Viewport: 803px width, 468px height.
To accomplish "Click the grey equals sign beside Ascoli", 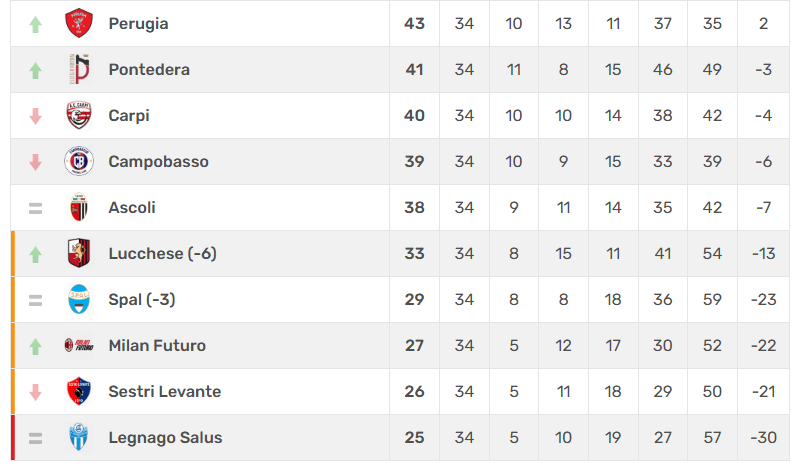I will [35, 208].
